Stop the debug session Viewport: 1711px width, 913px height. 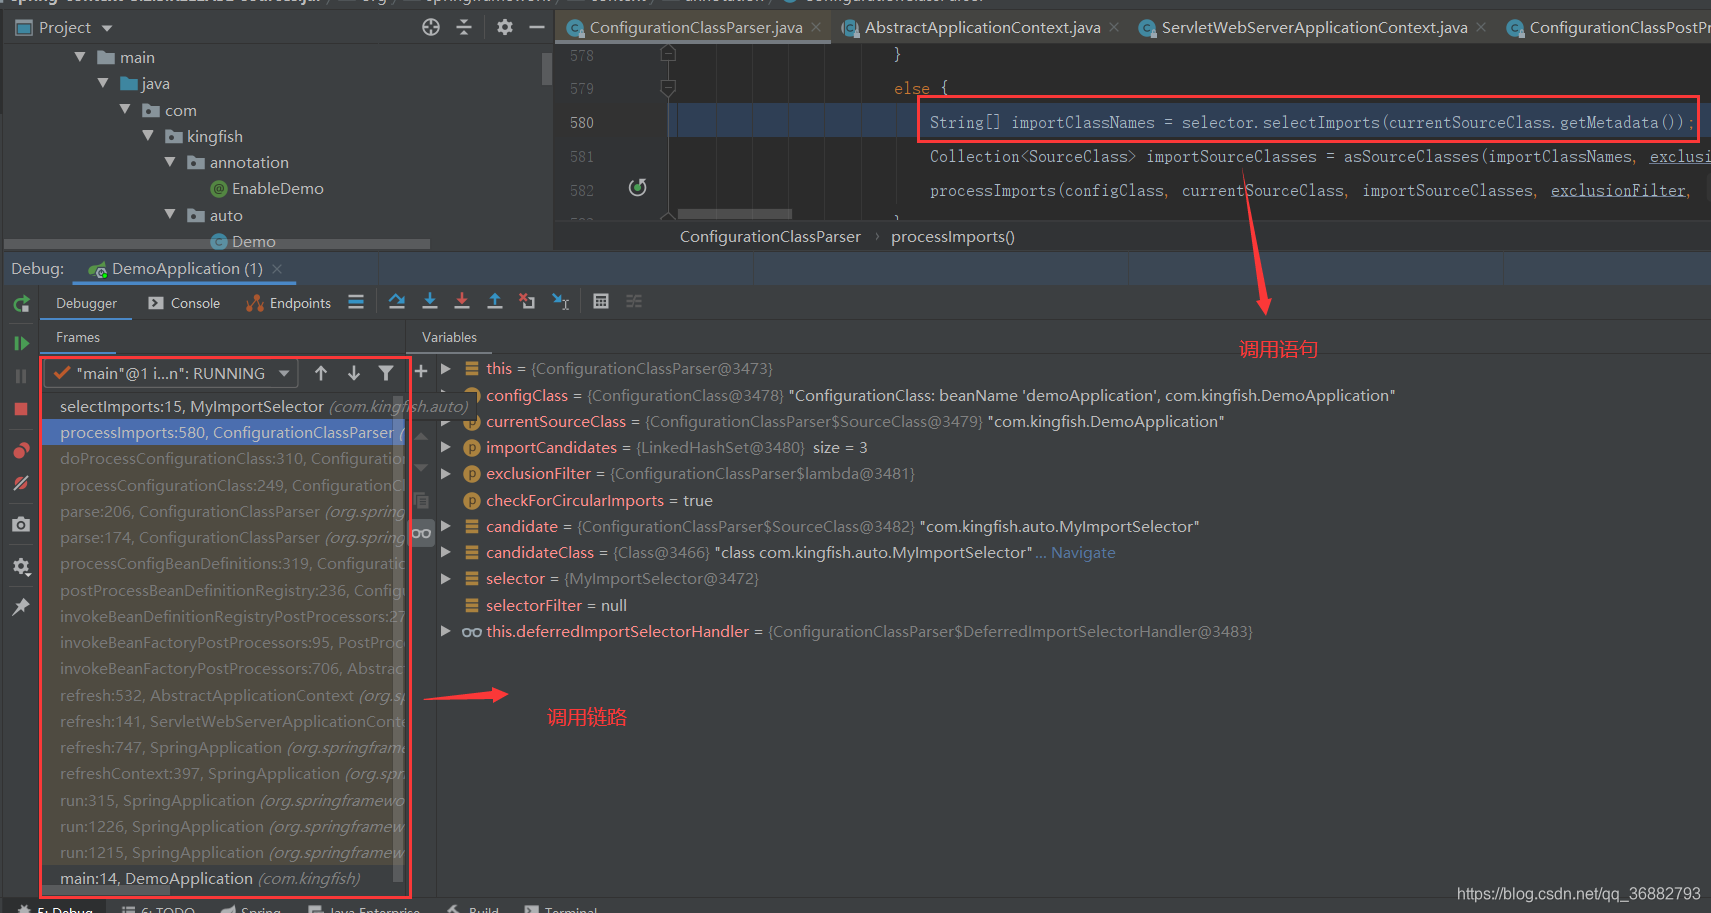(x=21, y=409)
